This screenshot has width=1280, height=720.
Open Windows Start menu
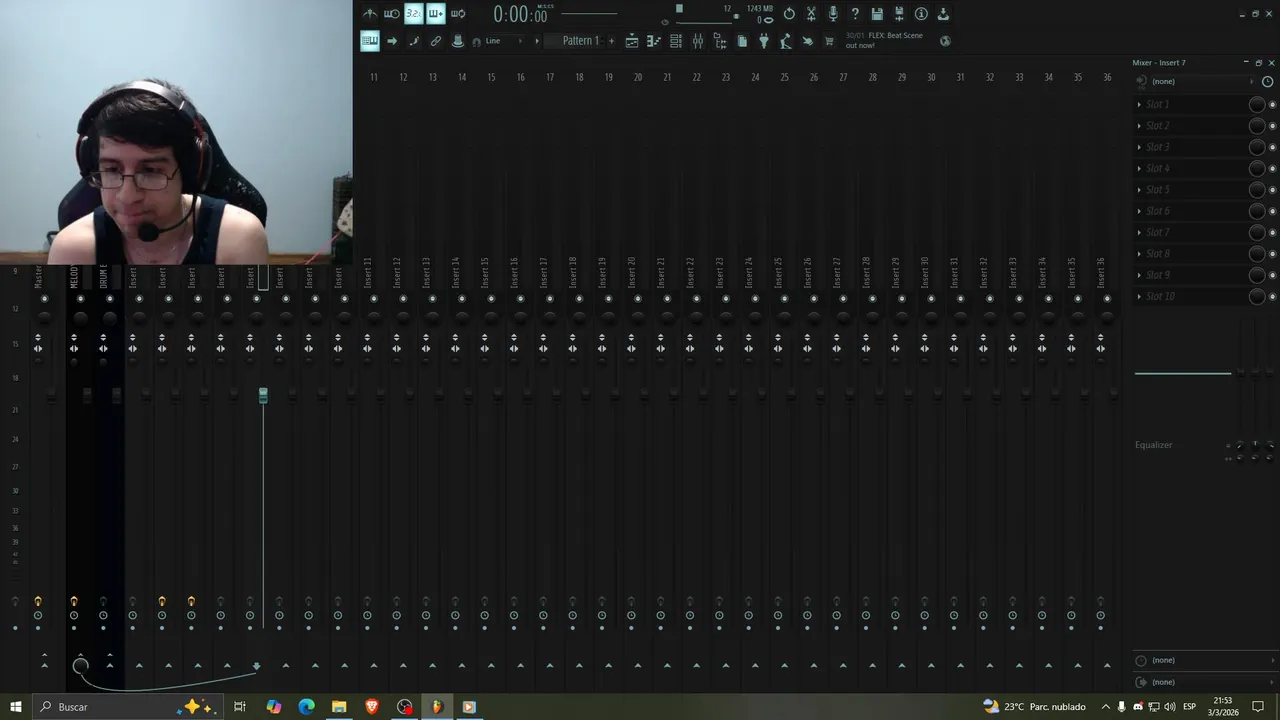tap(15, 707)
